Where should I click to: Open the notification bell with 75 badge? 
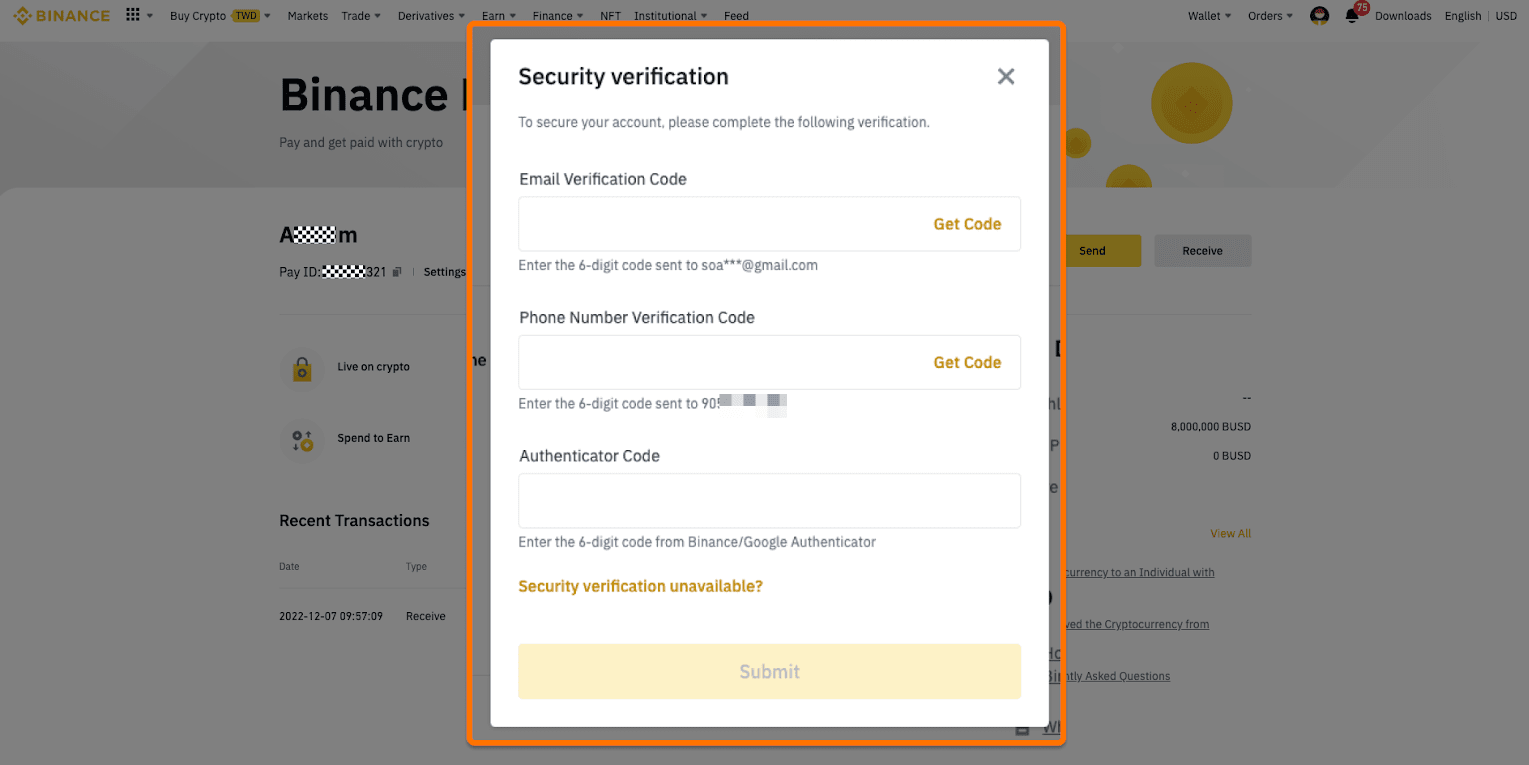point(1352,16)
